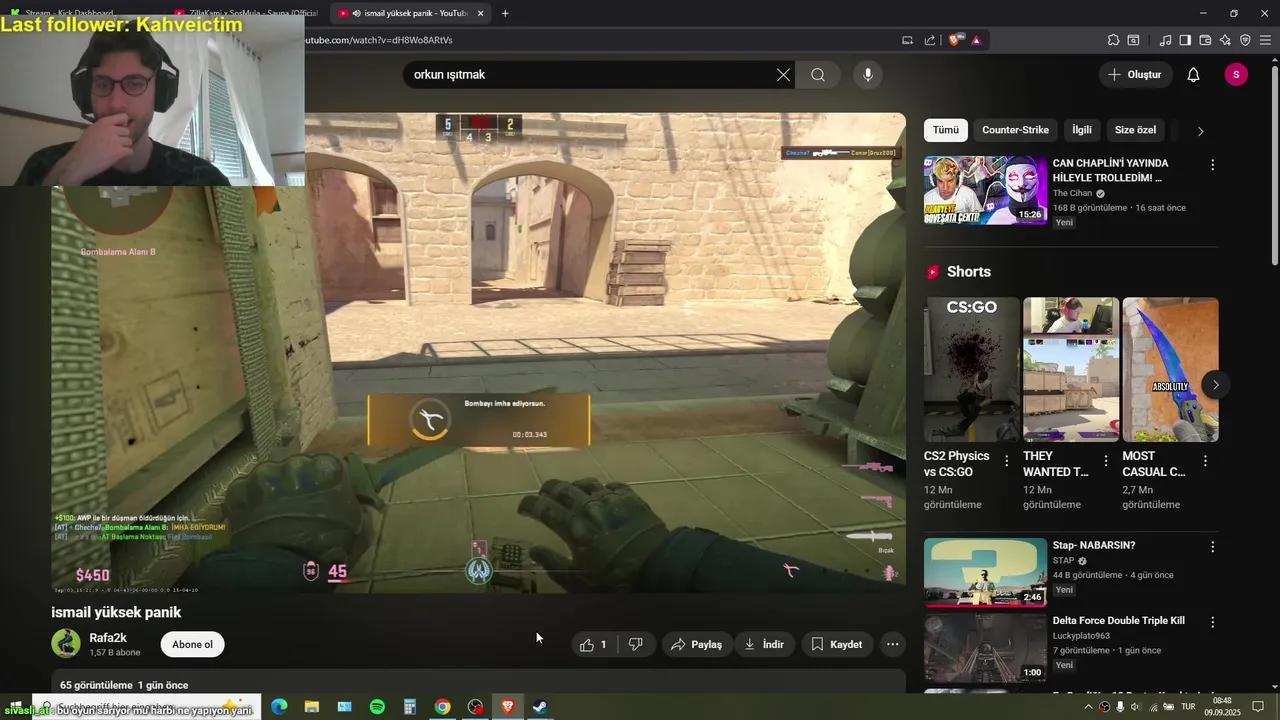Download the video with İndir
The height and width of the screenshot is (720, 1280).
click(x=764, y=645)
